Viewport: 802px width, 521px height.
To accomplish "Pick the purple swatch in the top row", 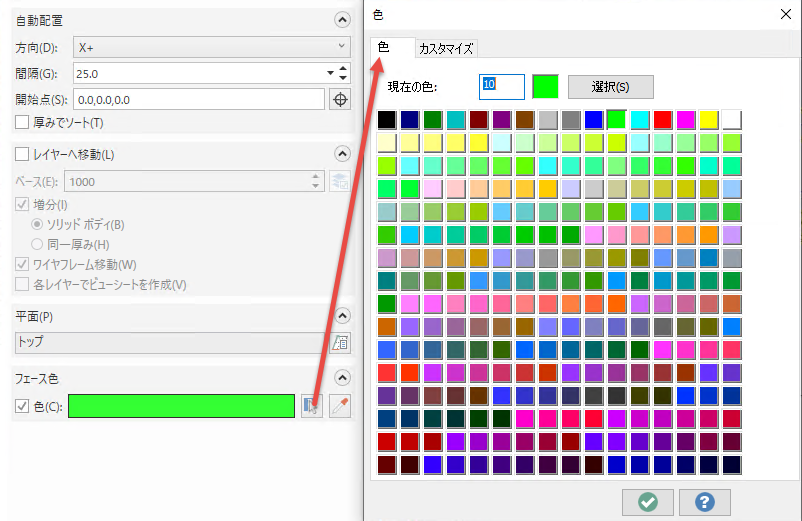I will [x=502, y=120].
